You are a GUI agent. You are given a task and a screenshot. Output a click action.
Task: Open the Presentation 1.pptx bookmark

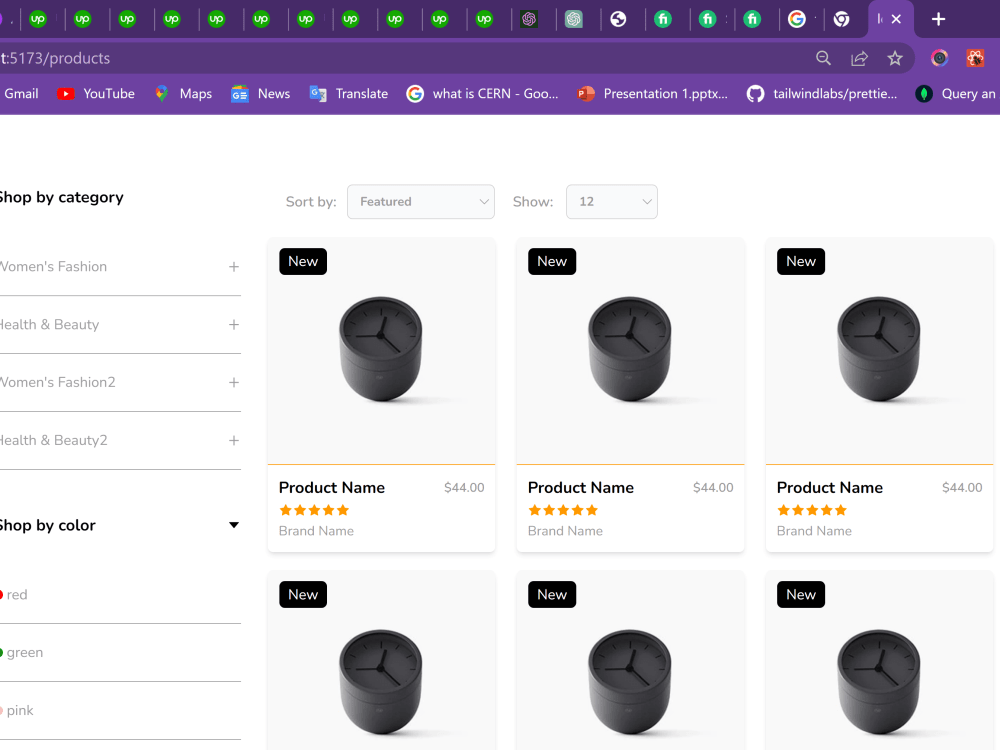pos(652,94)
